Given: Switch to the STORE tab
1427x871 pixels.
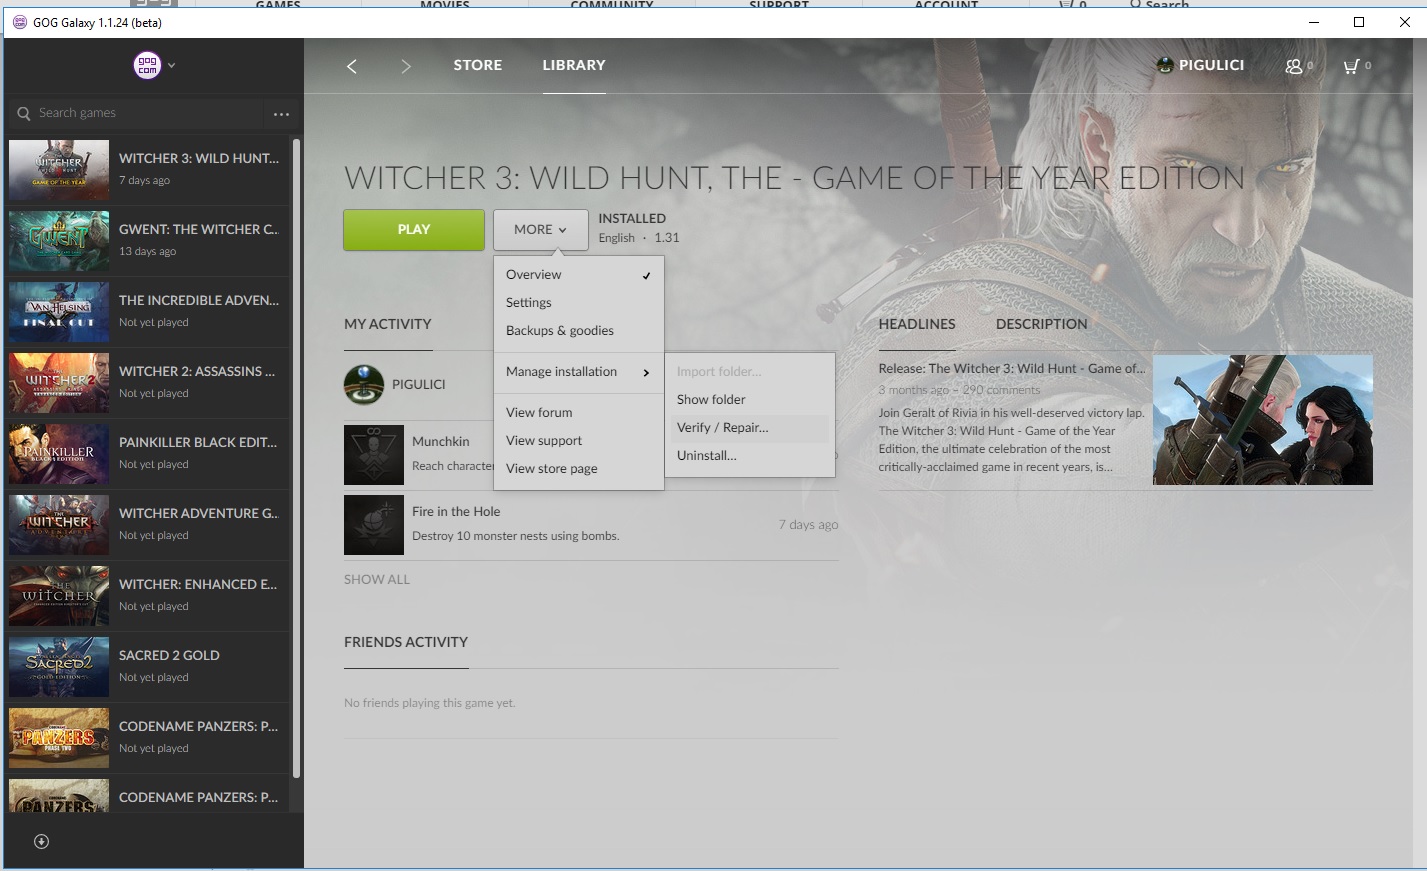Looking at the screenshot, I should (x=478, y=65).
